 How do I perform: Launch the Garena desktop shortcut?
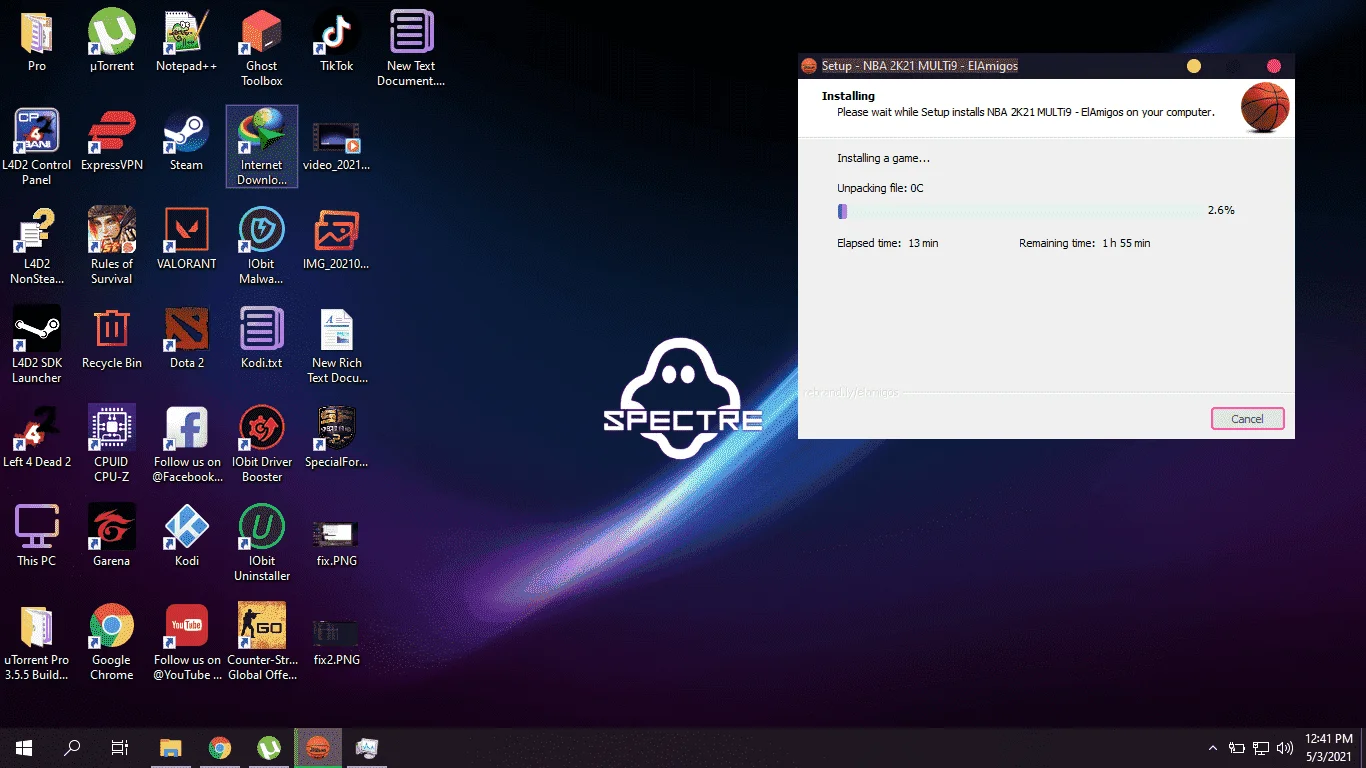point(112,535)
